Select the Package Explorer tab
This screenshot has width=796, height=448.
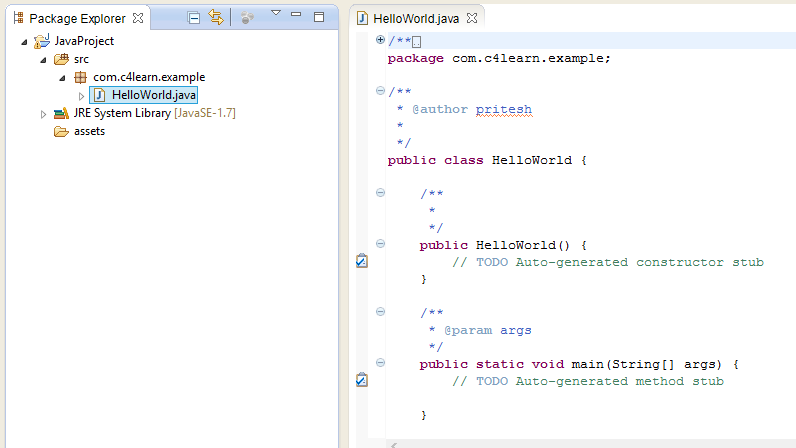point(77,18)
